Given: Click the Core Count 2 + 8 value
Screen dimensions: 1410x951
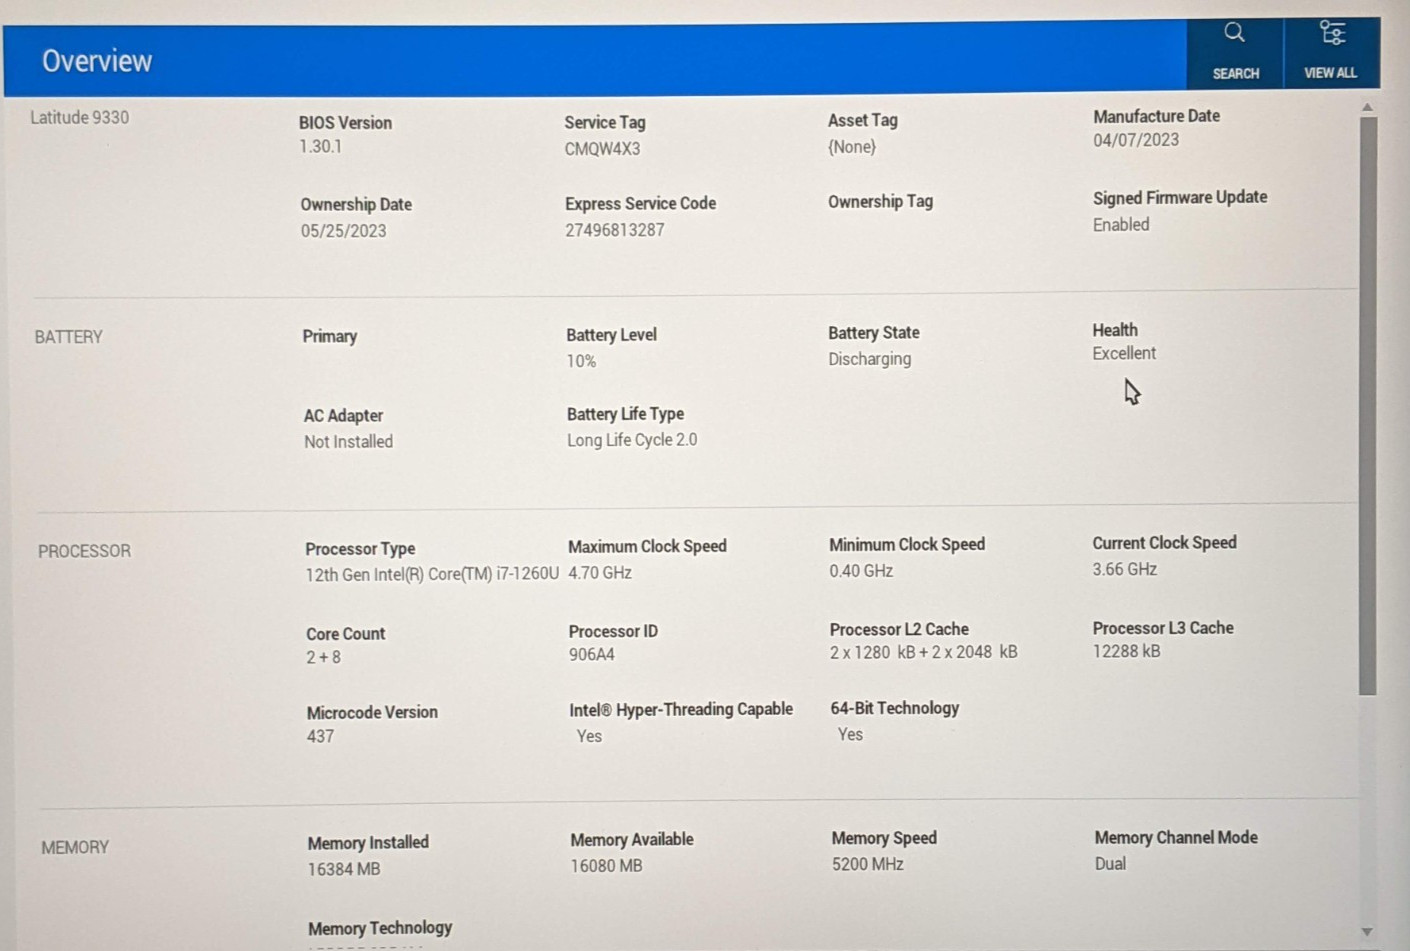Looking at the screenshot, I should [x=323, y=657].
